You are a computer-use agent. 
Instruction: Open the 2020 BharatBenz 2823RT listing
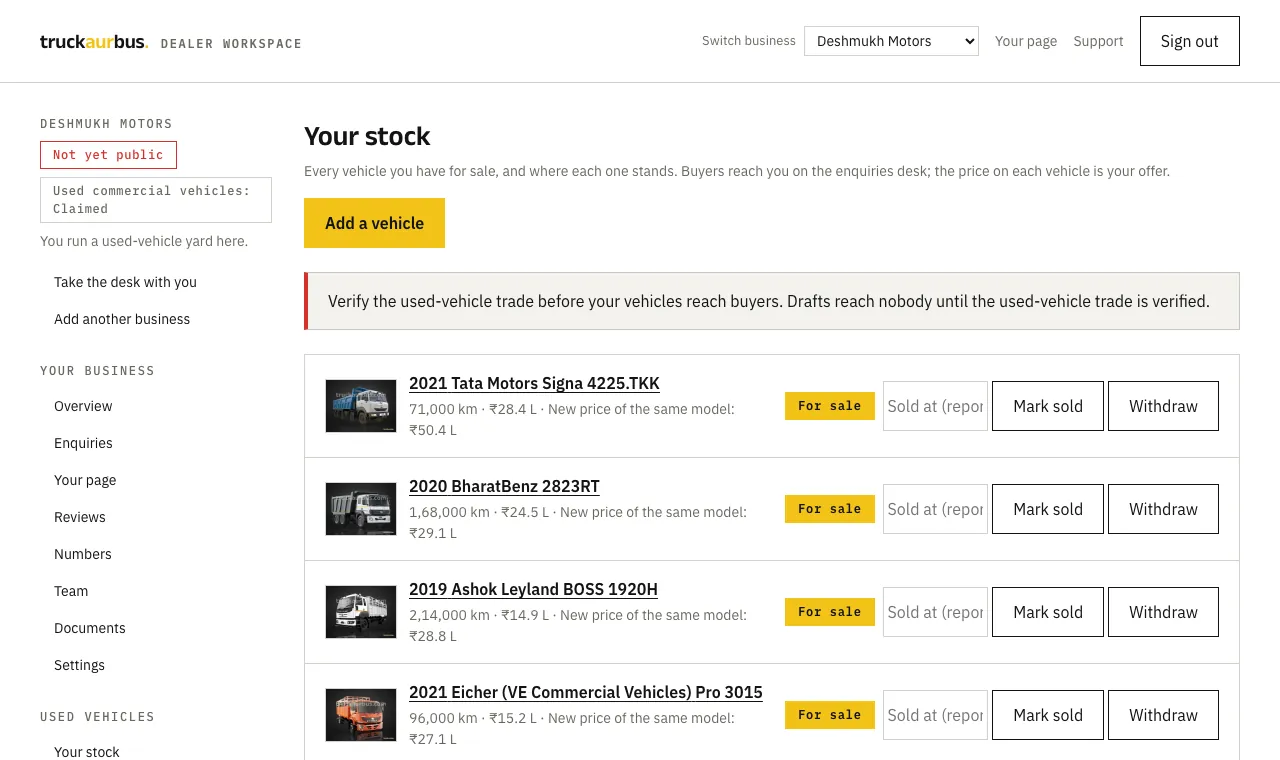click(x=504, y=486)
